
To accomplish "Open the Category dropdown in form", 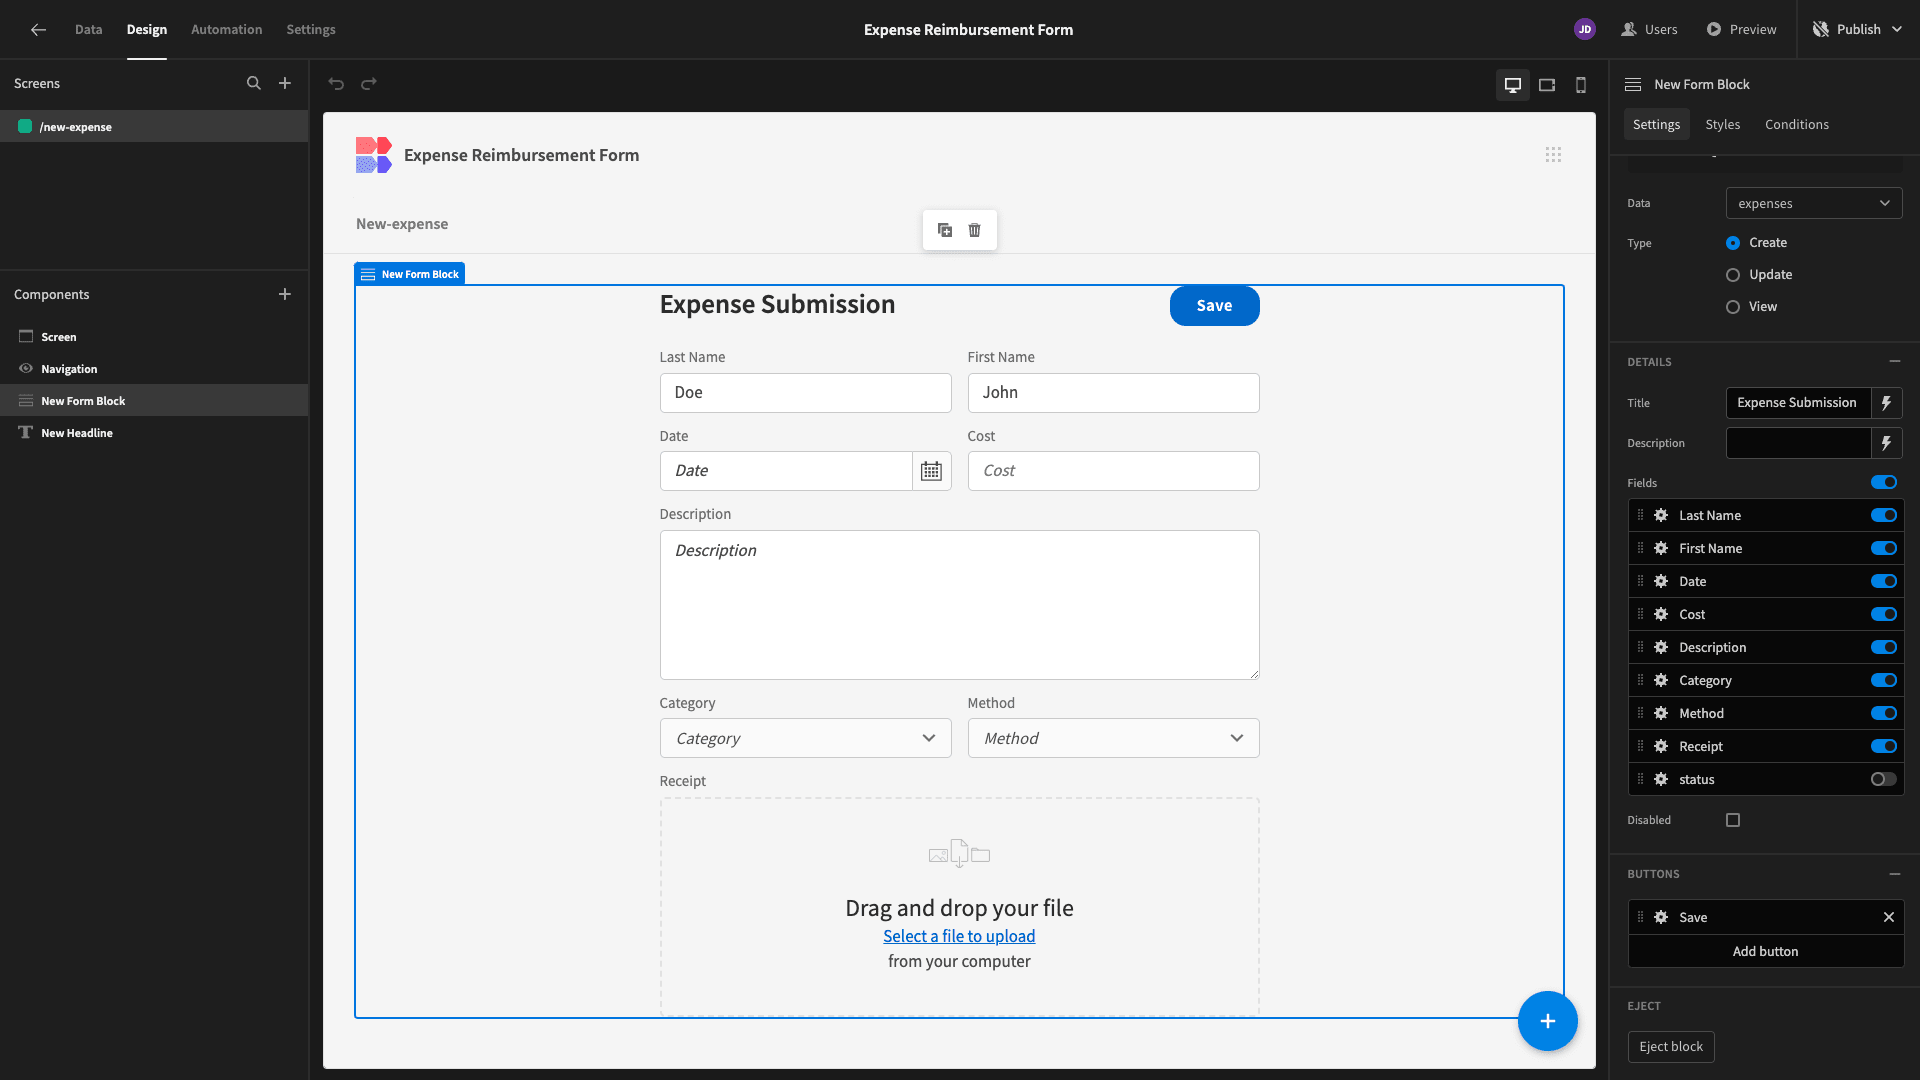I will pyautogui.click(x=806, y=738).
